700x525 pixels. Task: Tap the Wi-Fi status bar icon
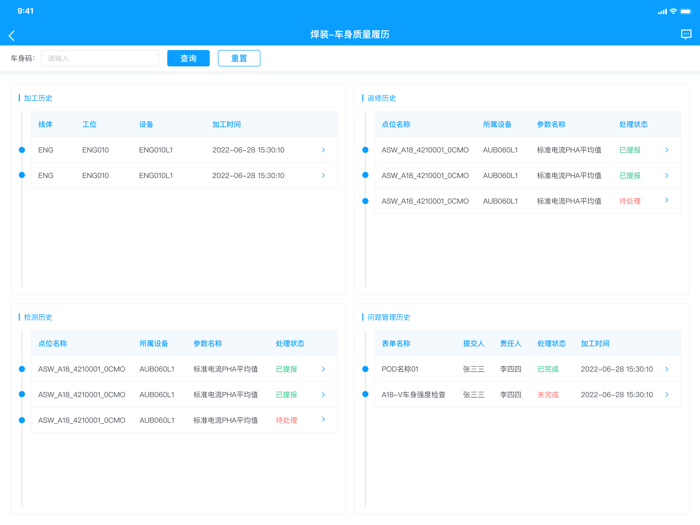(x=673, y=11)
